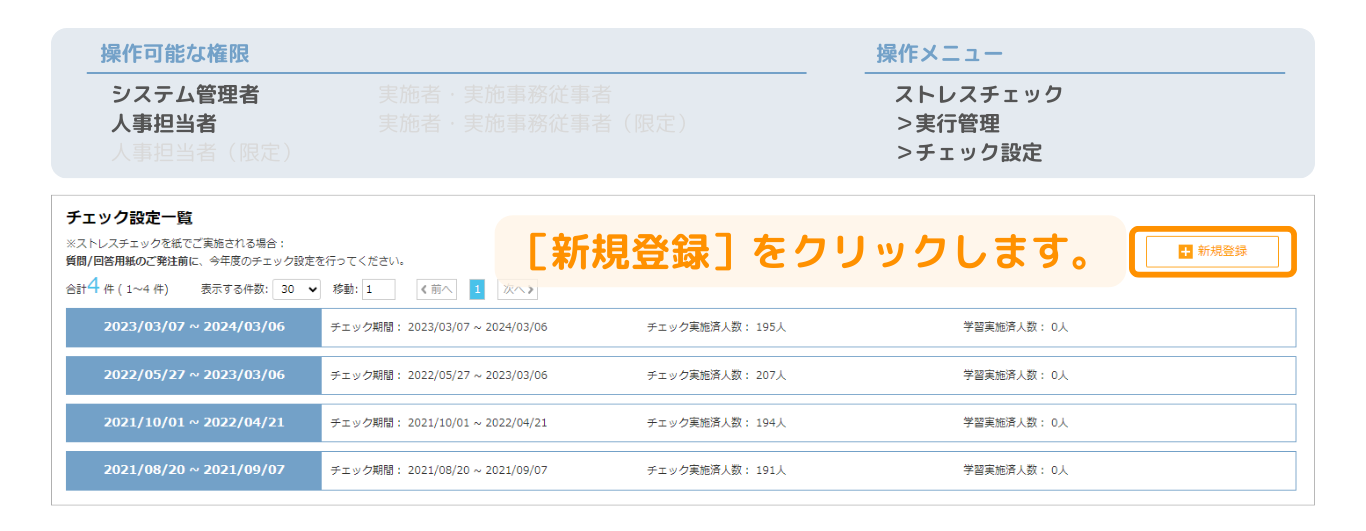Image resolution: width=1366 pixels, height=531 pixels.
Task: Select page 1 in the pagination
Action: coord(477,290)
